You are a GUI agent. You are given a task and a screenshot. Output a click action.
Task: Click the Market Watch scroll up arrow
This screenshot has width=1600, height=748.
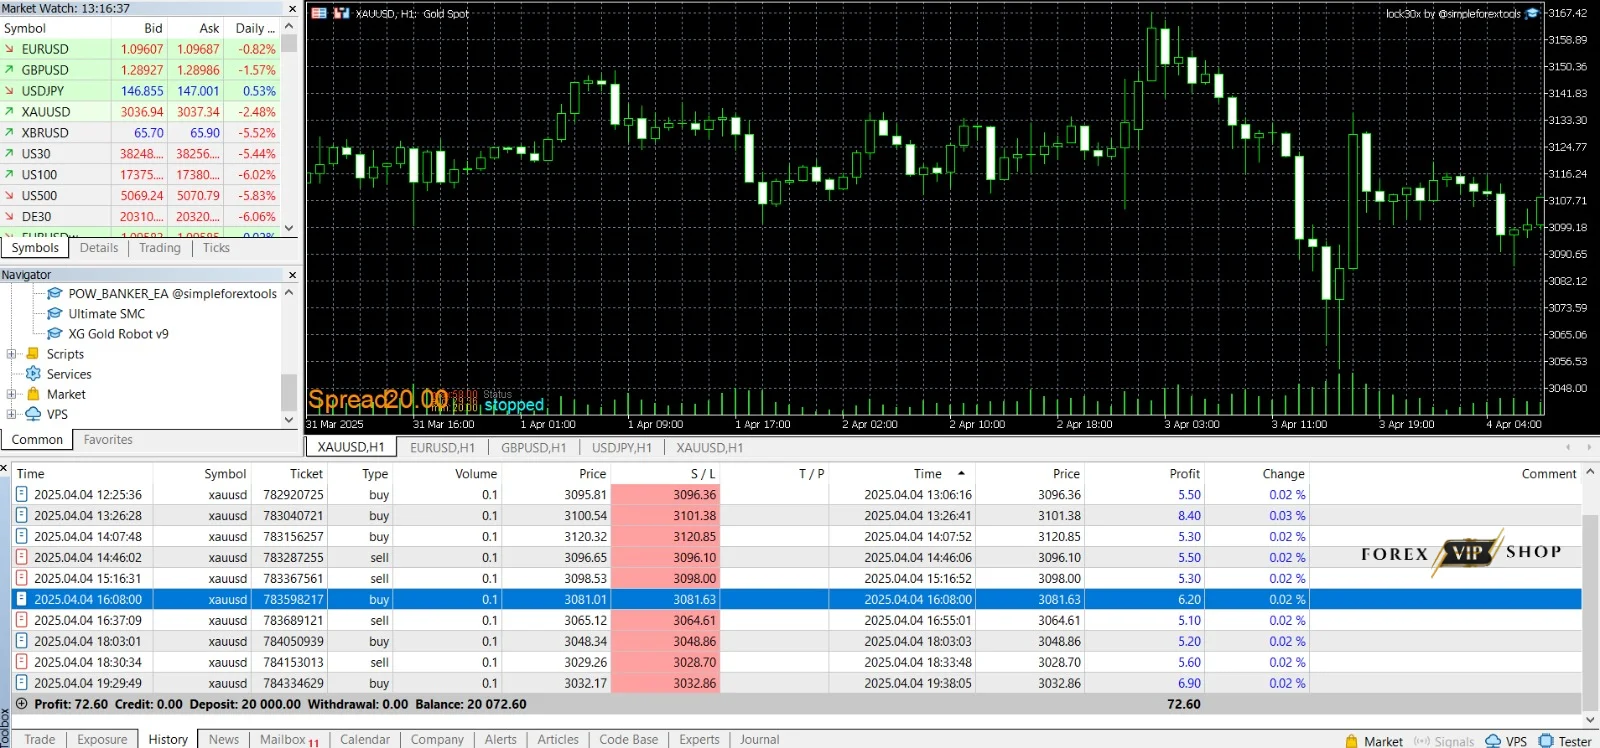coord(289,28)
